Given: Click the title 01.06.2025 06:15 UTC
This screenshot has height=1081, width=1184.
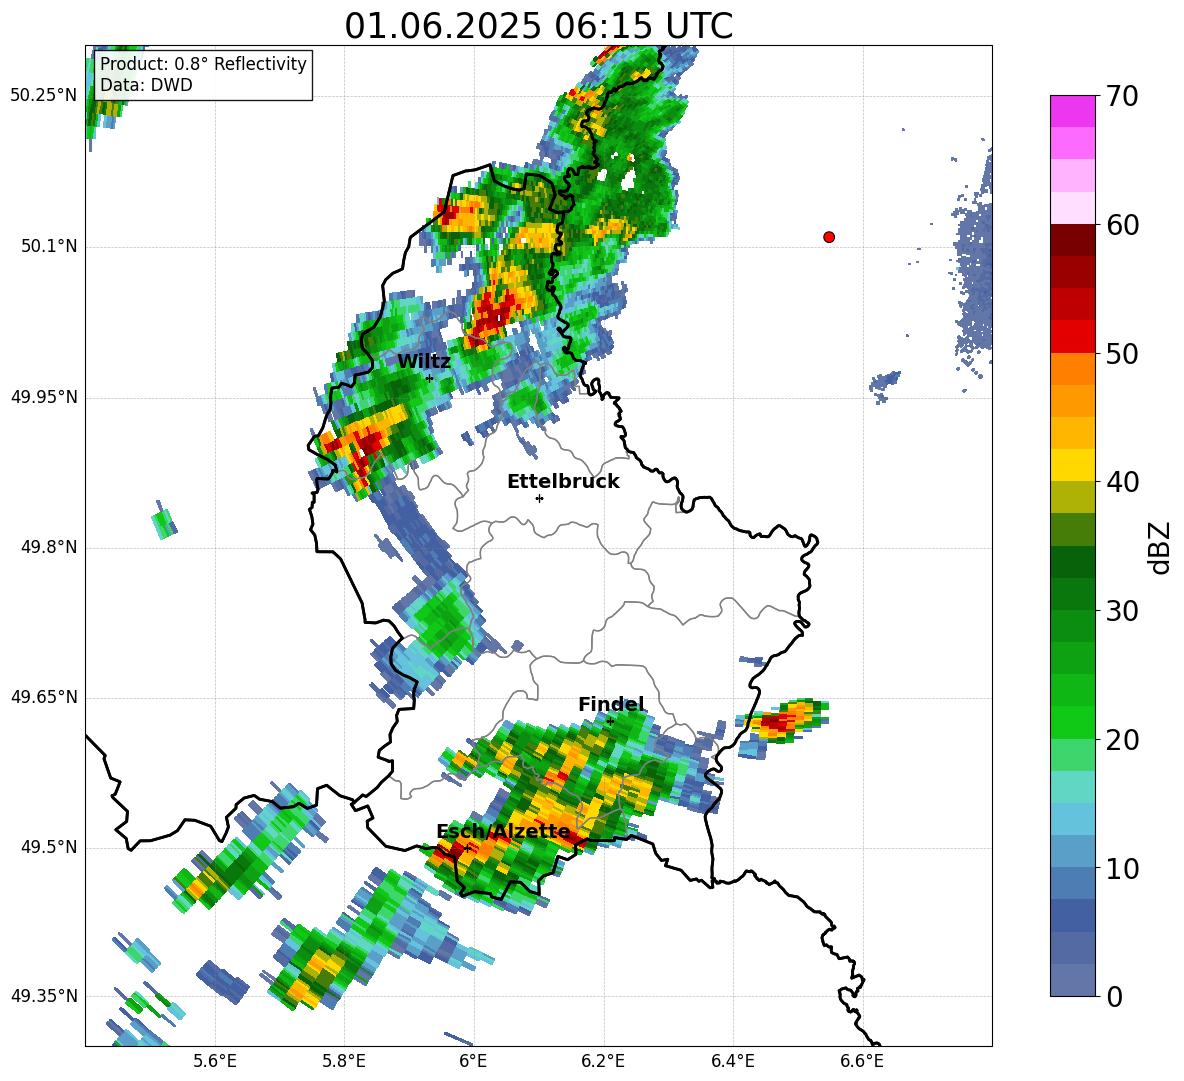Looking at the screenshot, I should pyautogui.click(x=538, y=26).
